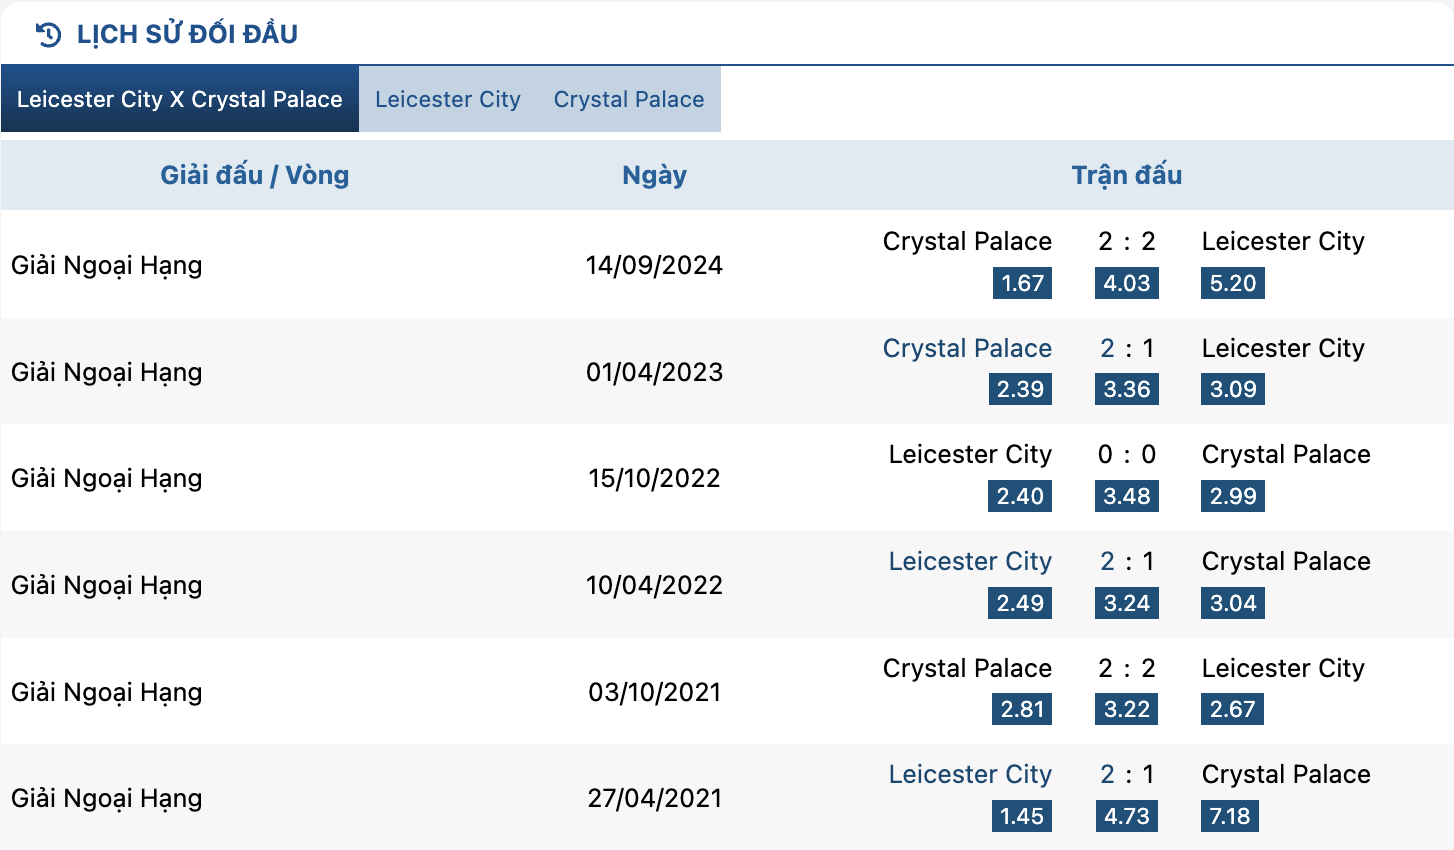Click the 2.39 odds box

(1020, 389)
